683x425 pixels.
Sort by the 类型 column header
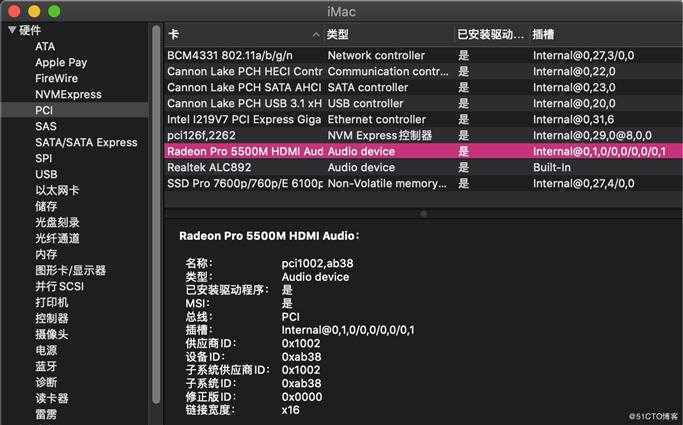pos(337,34)
